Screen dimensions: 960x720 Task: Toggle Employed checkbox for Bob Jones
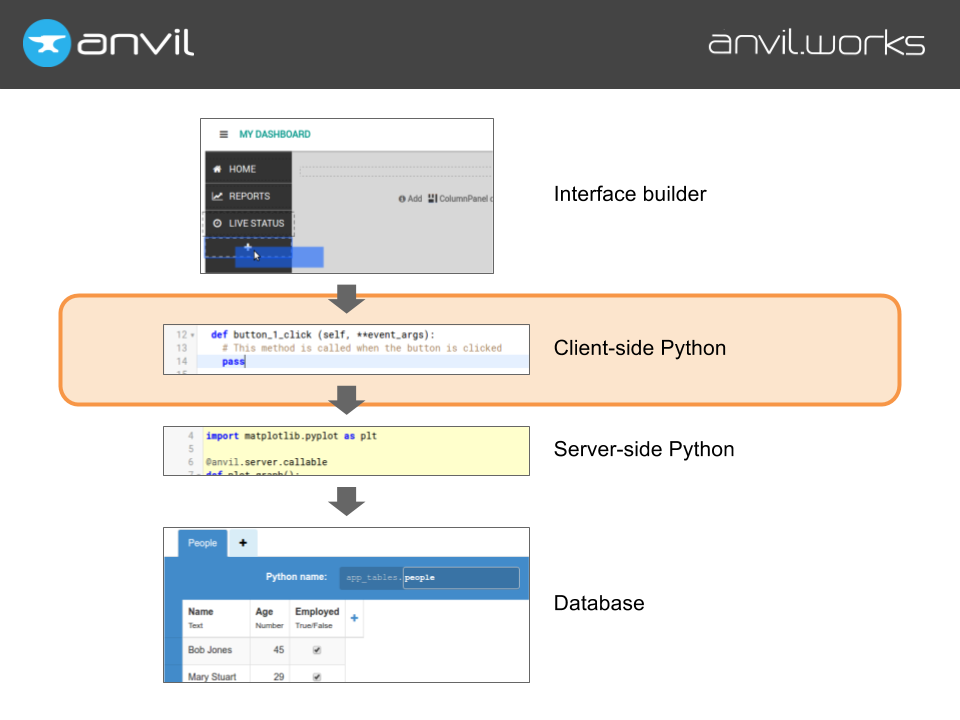click(x=317, y=650)
